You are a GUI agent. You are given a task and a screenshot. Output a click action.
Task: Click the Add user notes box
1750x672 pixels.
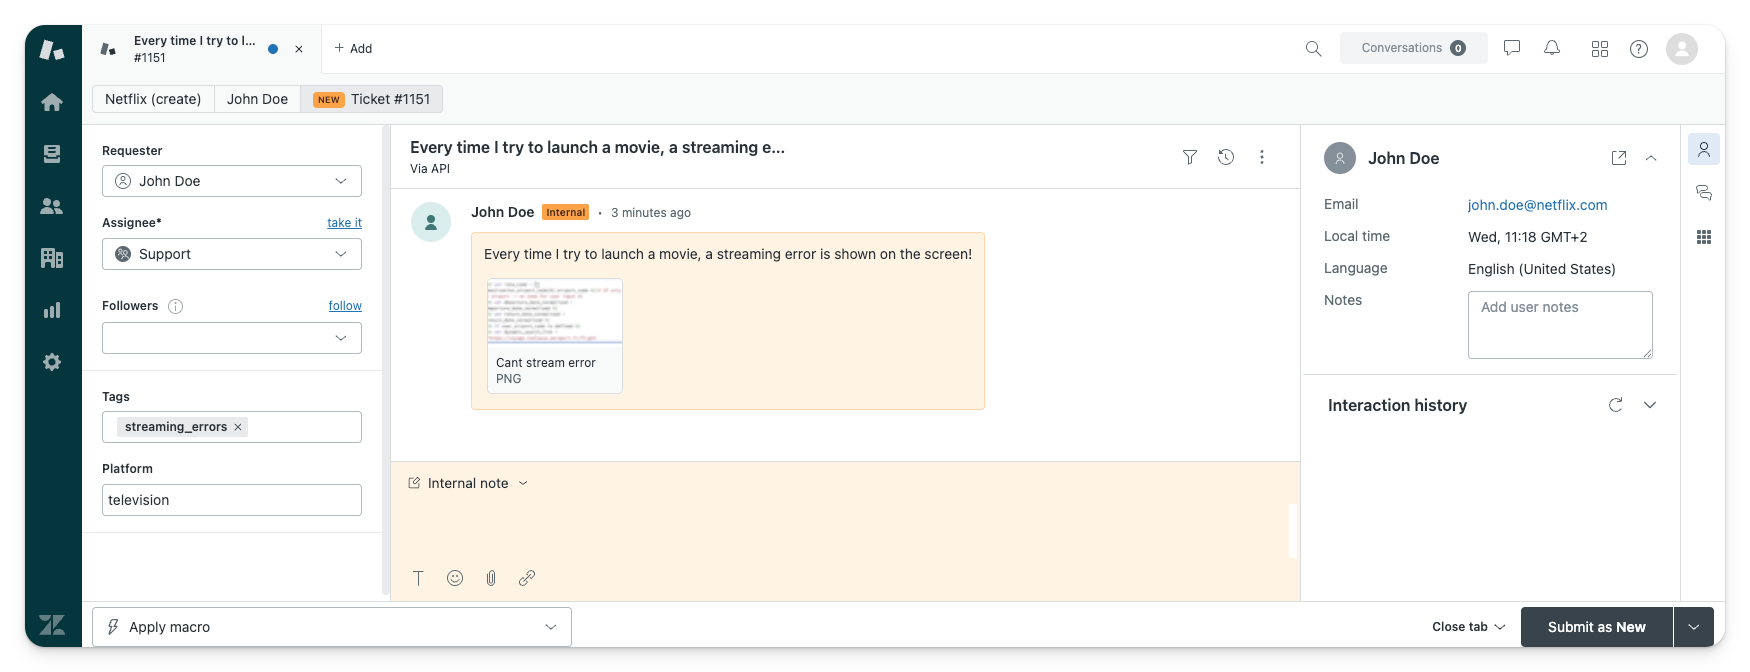pos(1560,325)
